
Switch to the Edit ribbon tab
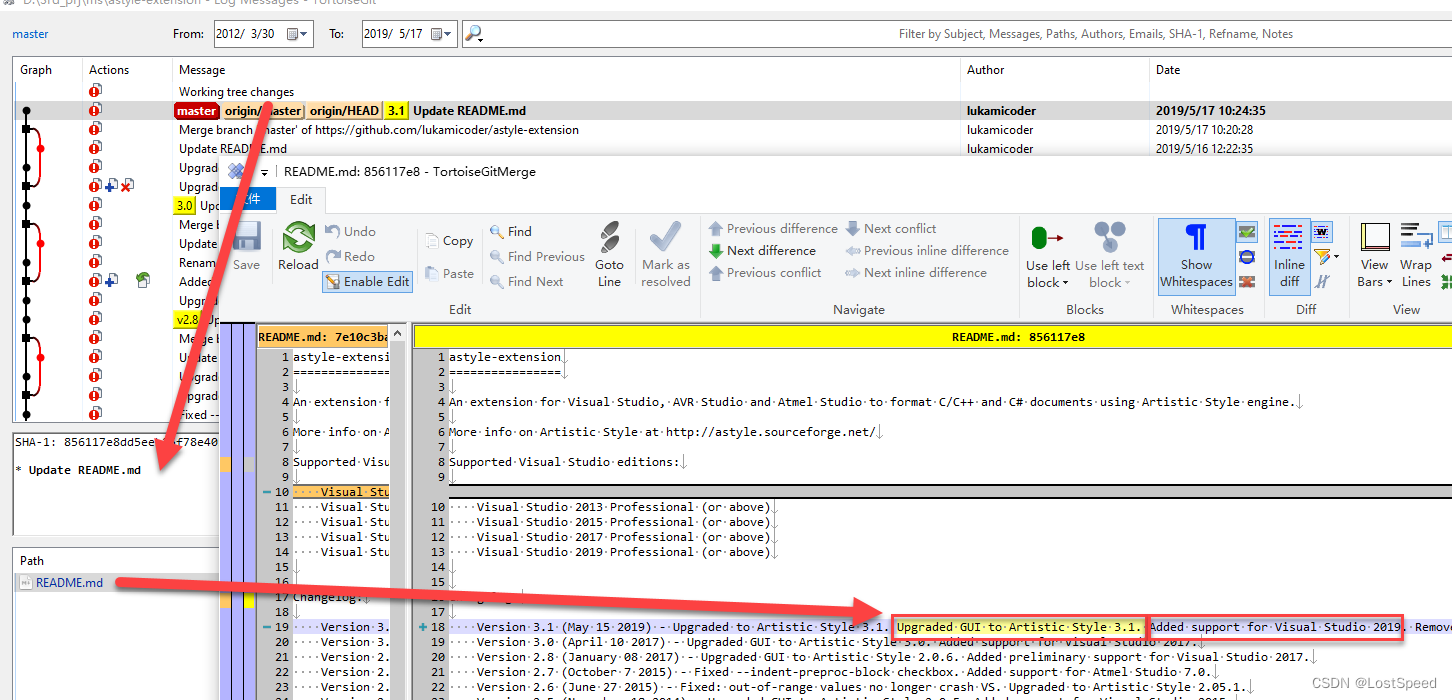click(x=301, y=199)
